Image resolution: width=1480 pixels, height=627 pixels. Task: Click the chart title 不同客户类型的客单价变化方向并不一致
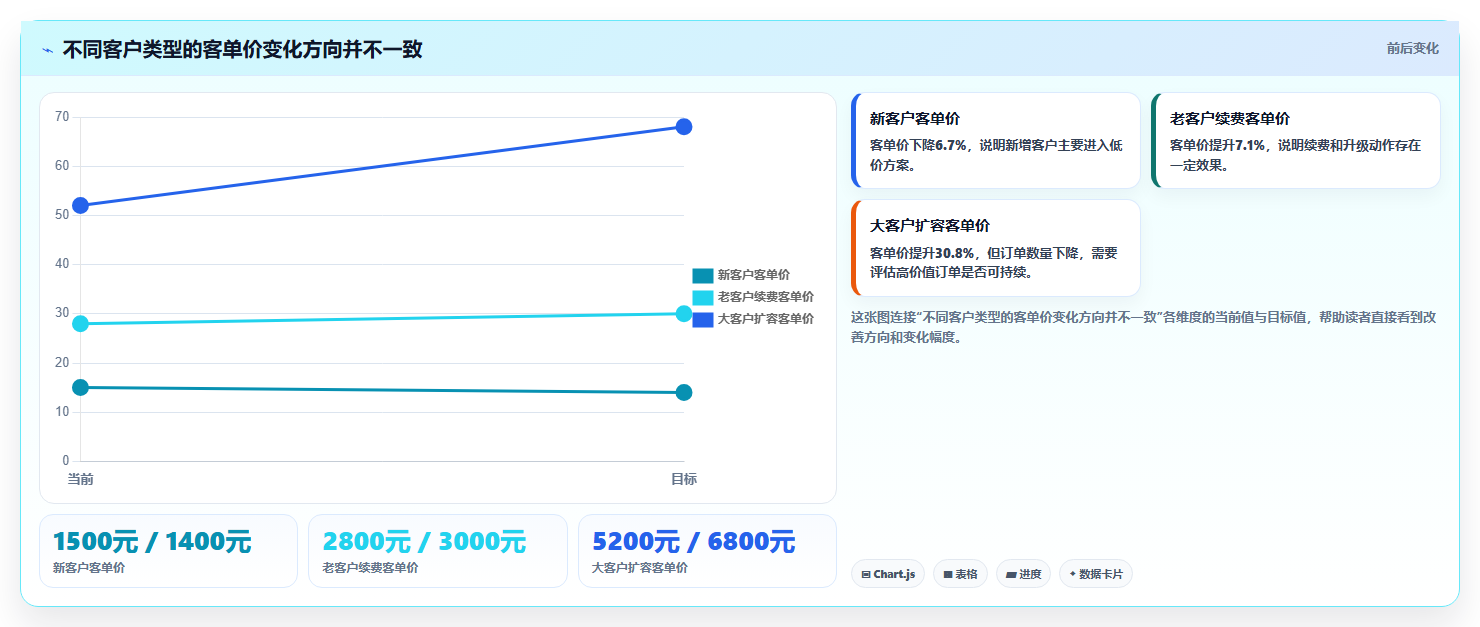coord(242,50)
